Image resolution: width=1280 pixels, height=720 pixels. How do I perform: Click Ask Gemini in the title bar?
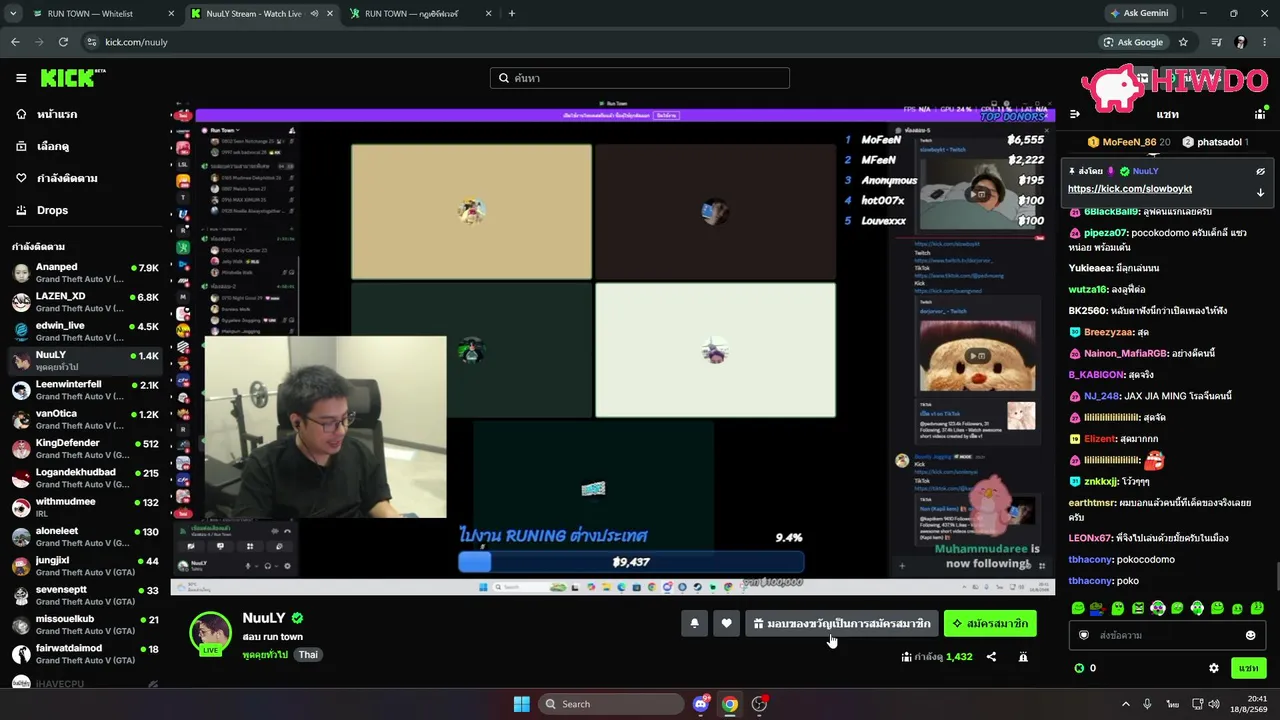point(1138,14)
